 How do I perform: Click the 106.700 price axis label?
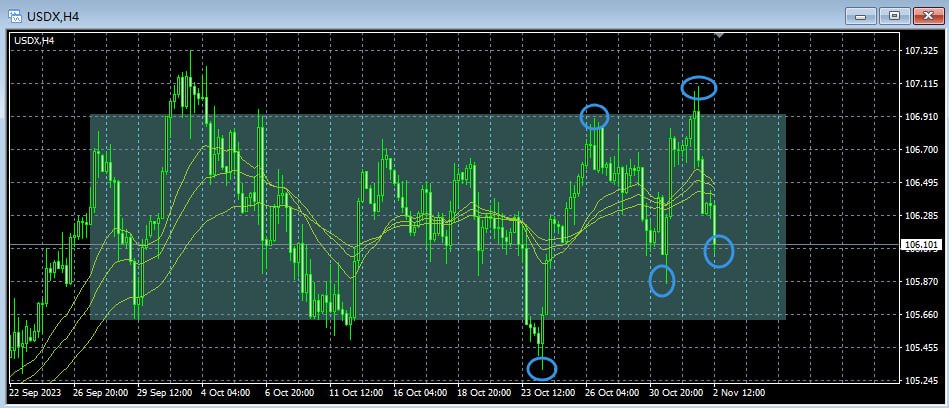tap(921, 149)
